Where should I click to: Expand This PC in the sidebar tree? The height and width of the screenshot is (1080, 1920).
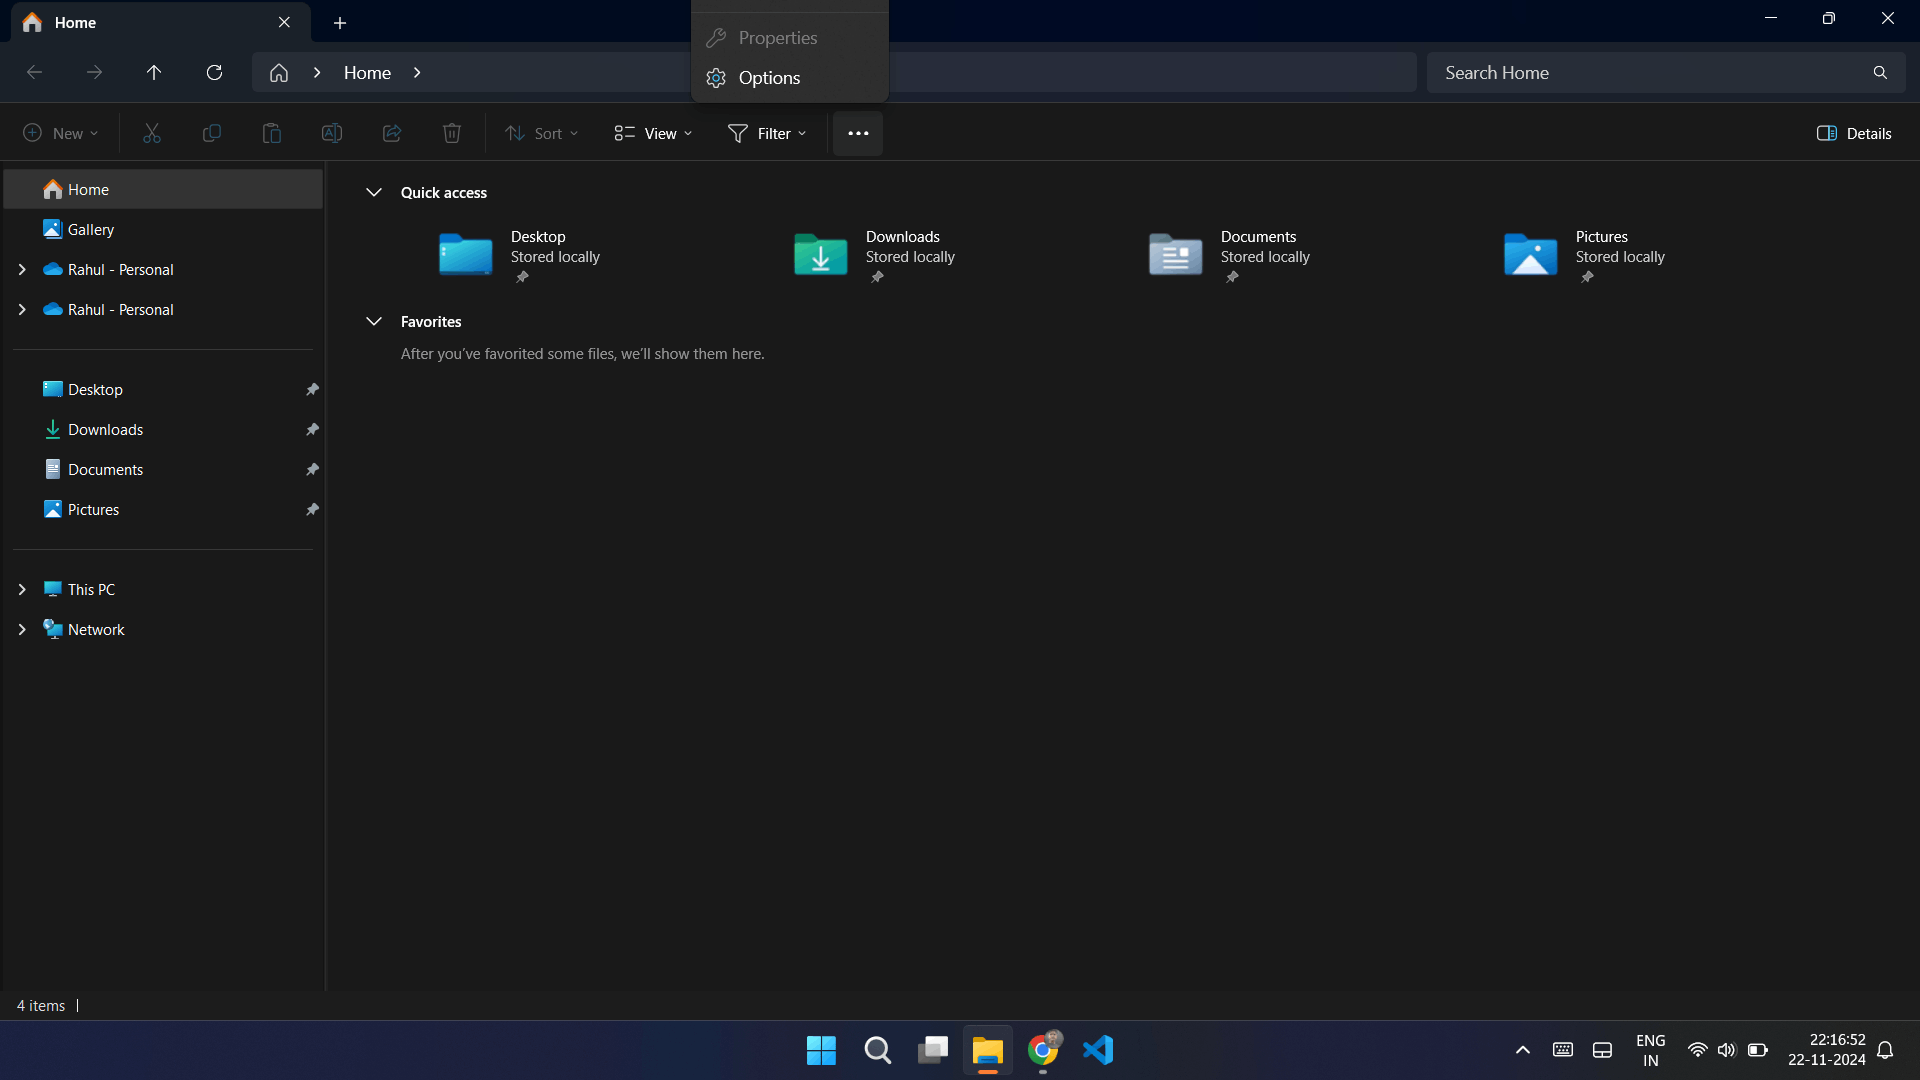click(22, 589)
